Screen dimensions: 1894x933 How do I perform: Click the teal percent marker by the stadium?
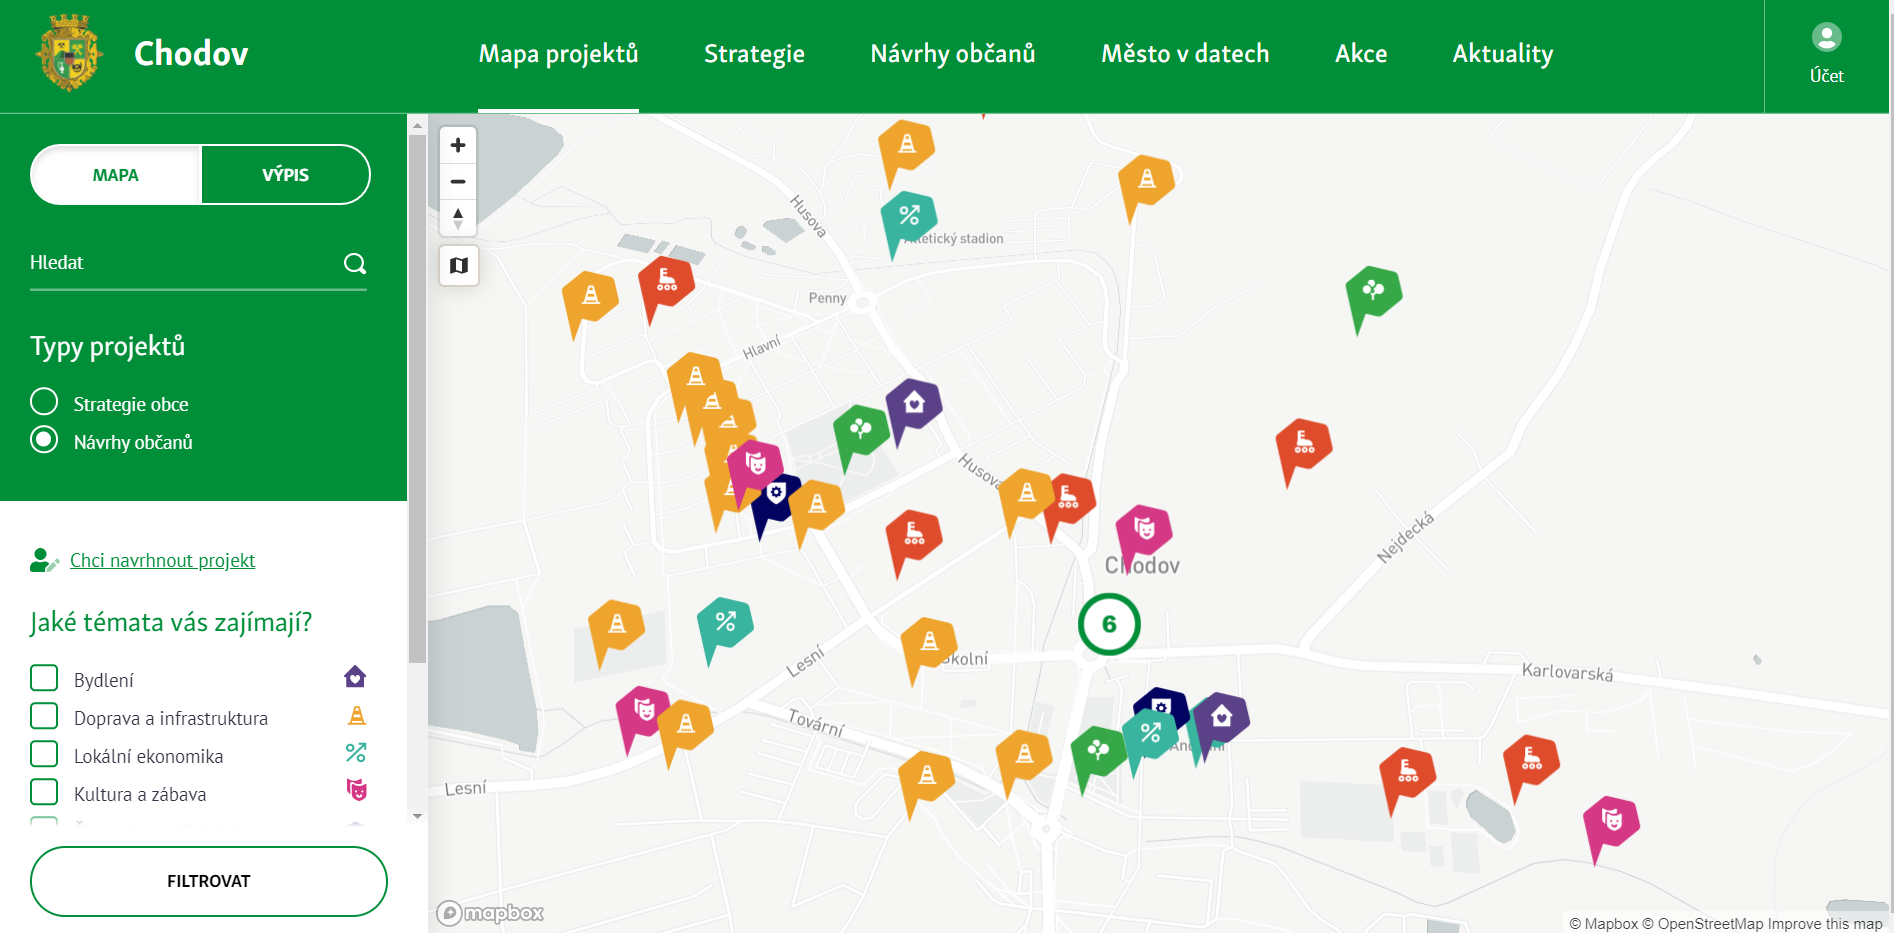pyautogui.click(x=908, y=216)
